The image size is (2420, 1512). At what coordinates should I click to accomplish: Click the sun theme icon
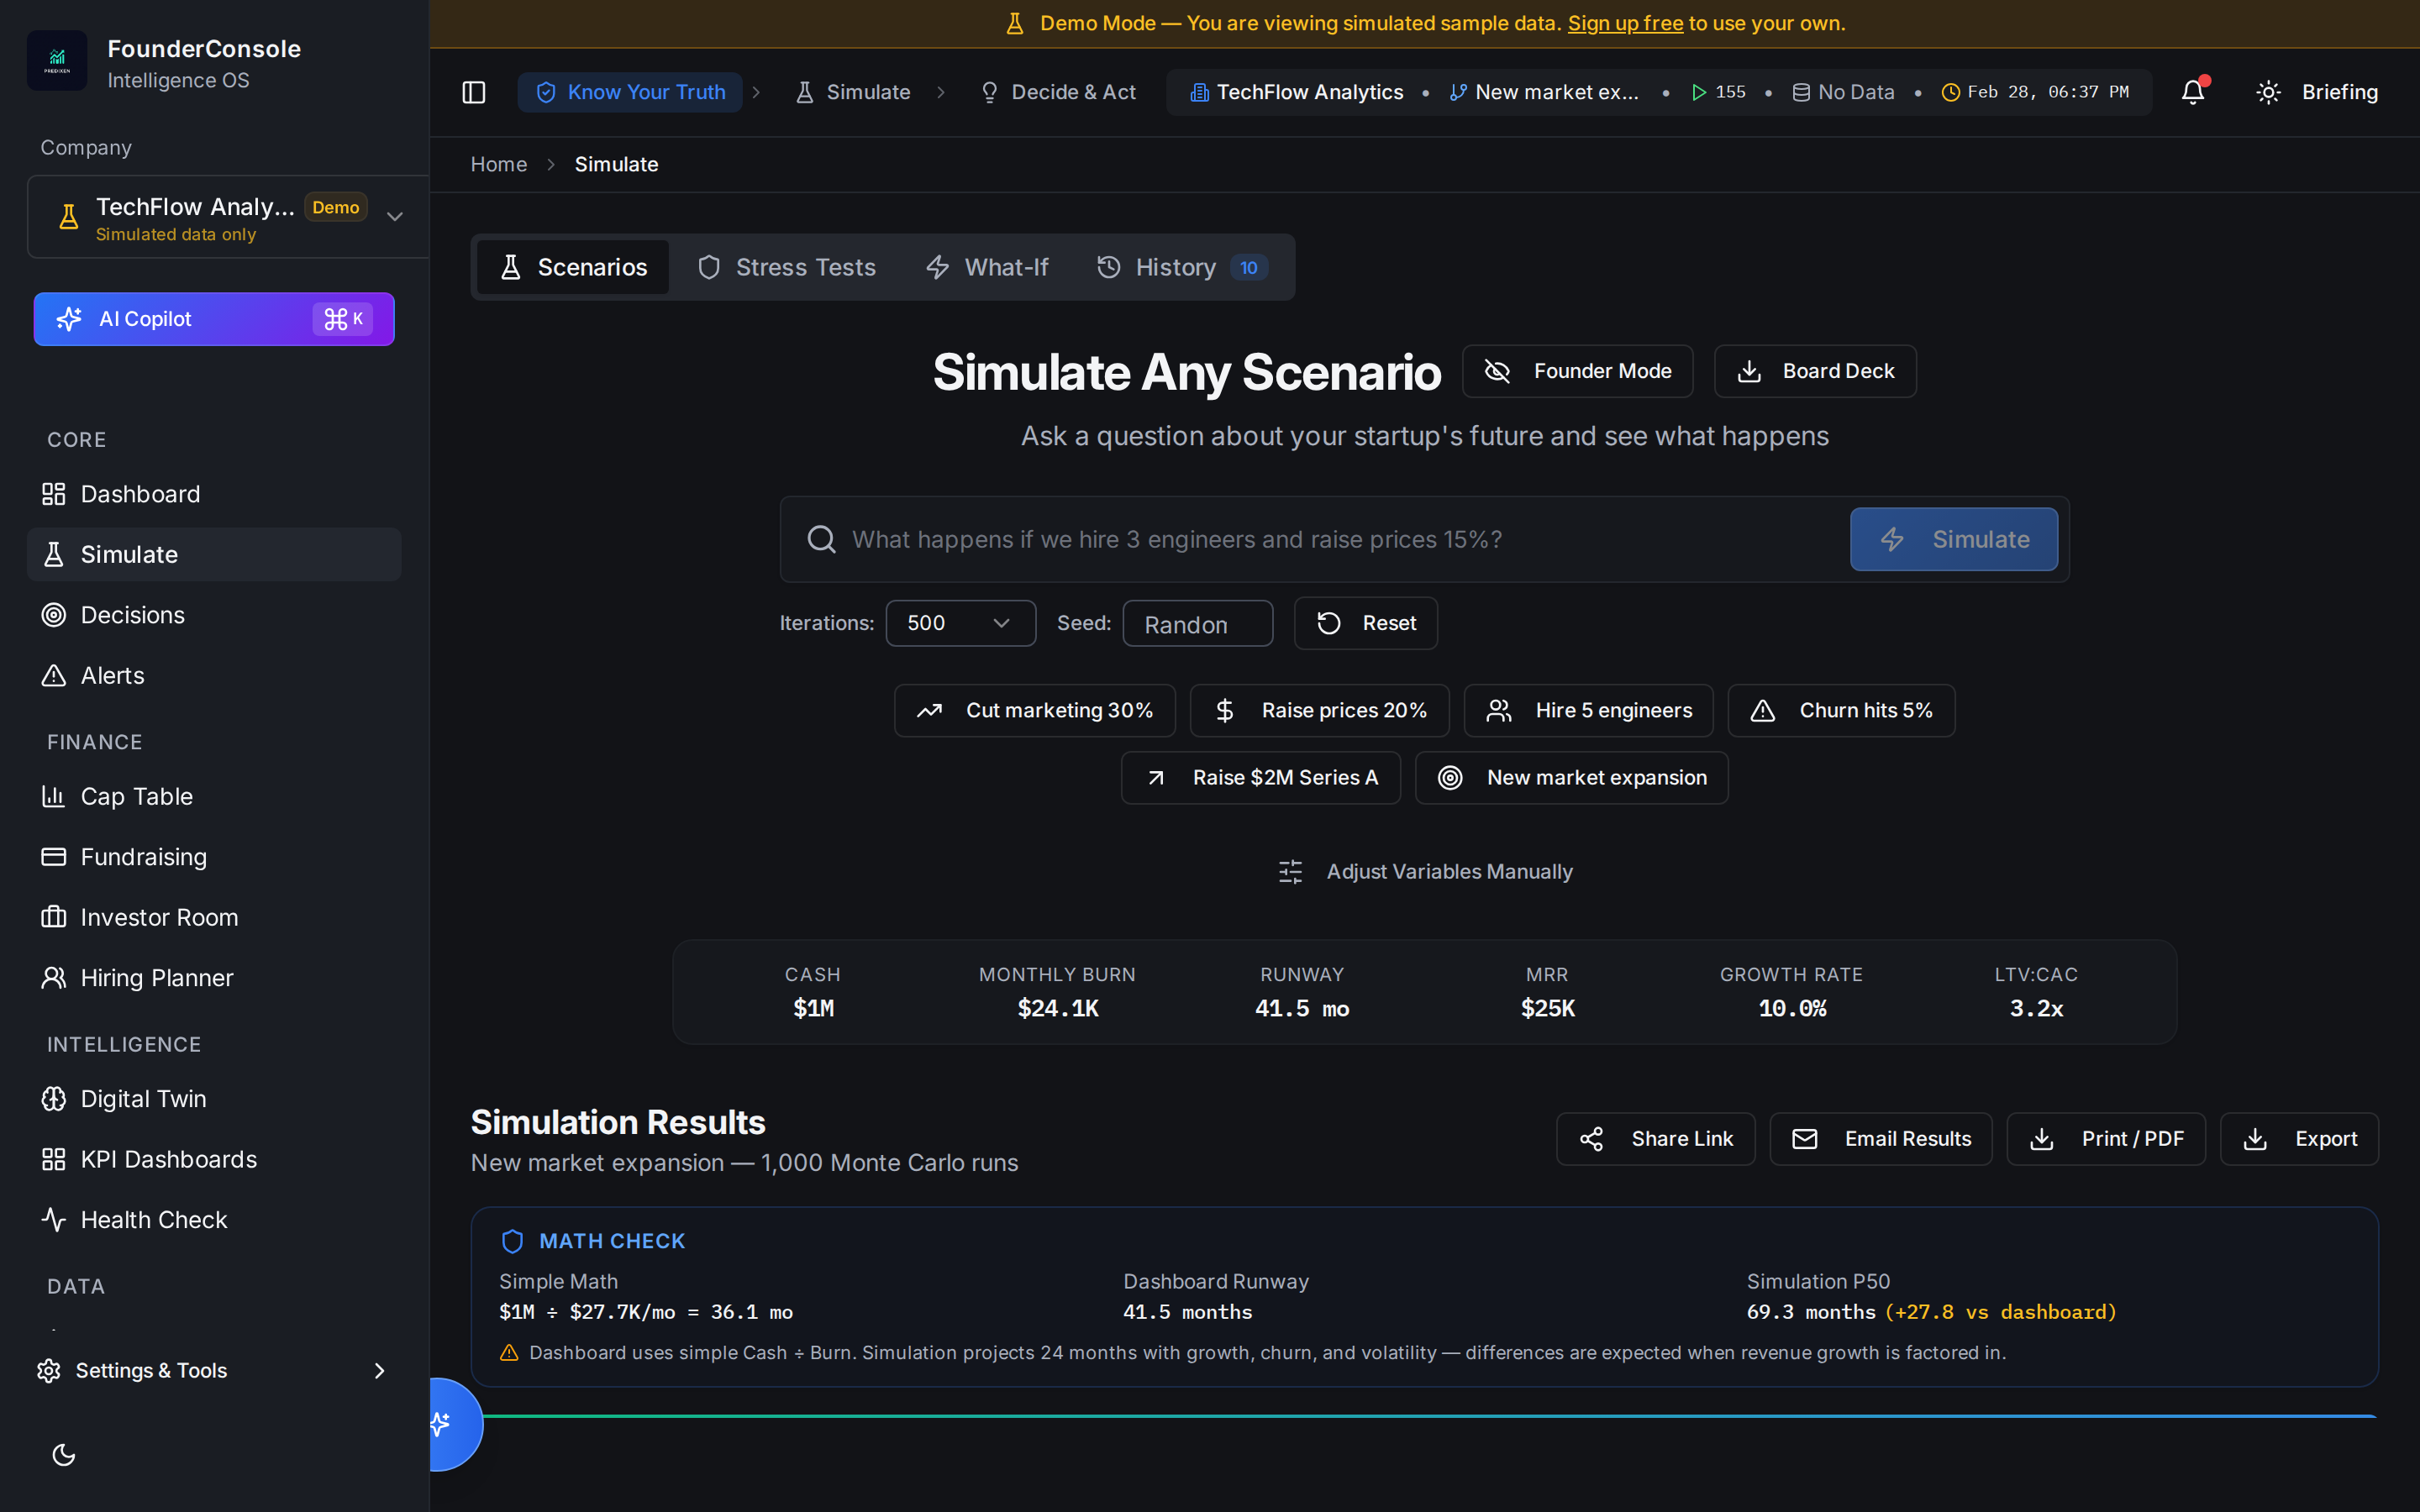click(2268, 92)
